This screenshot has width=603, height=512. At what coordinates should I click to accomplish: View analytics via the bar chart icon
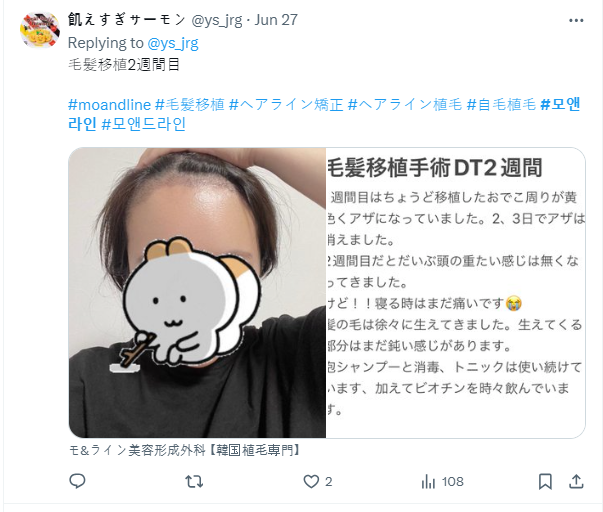tap(428, 482)
